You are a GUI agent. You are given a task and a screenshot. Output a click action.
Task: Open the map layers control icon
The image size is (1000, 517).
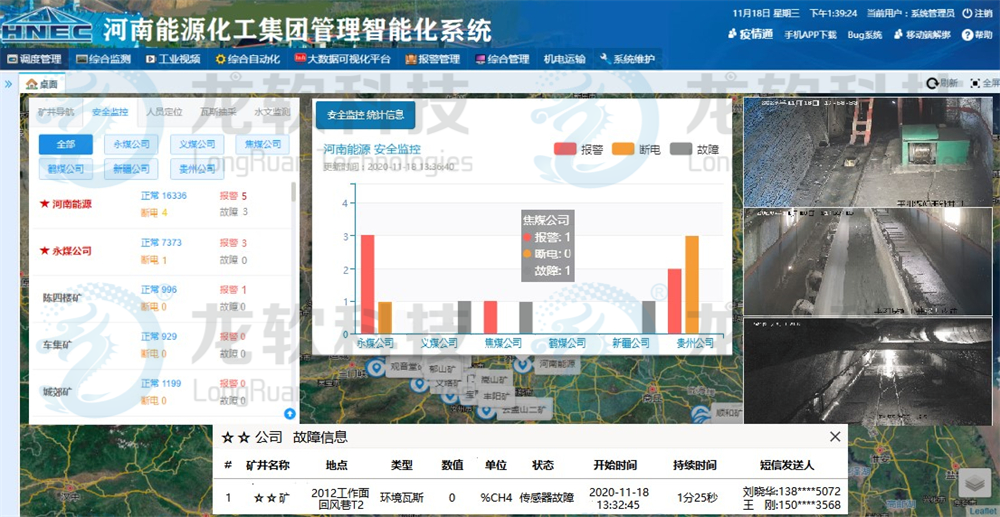tap(975, 482)
